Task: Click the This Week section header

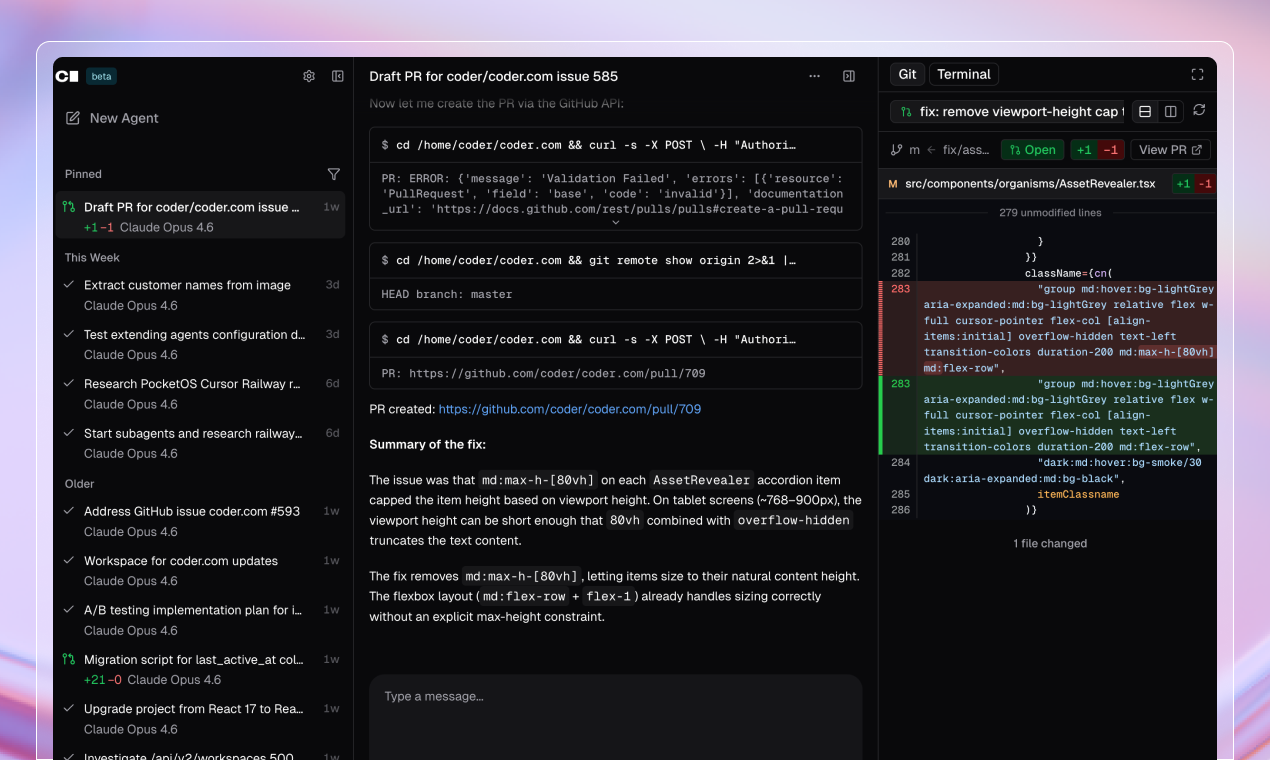Action: tap(92, 257)
